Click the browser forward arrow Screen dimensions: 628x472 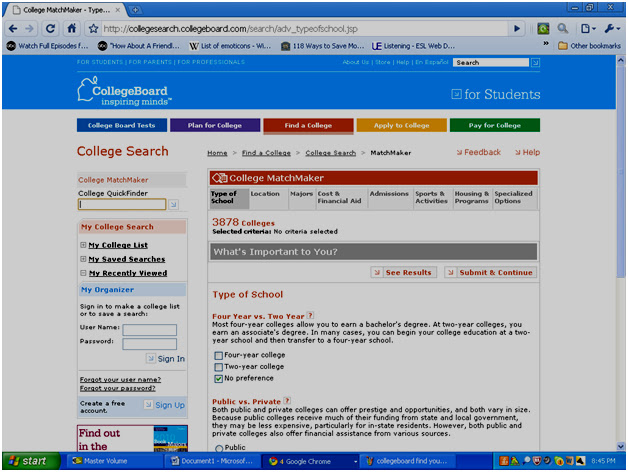tap(30, 29)
